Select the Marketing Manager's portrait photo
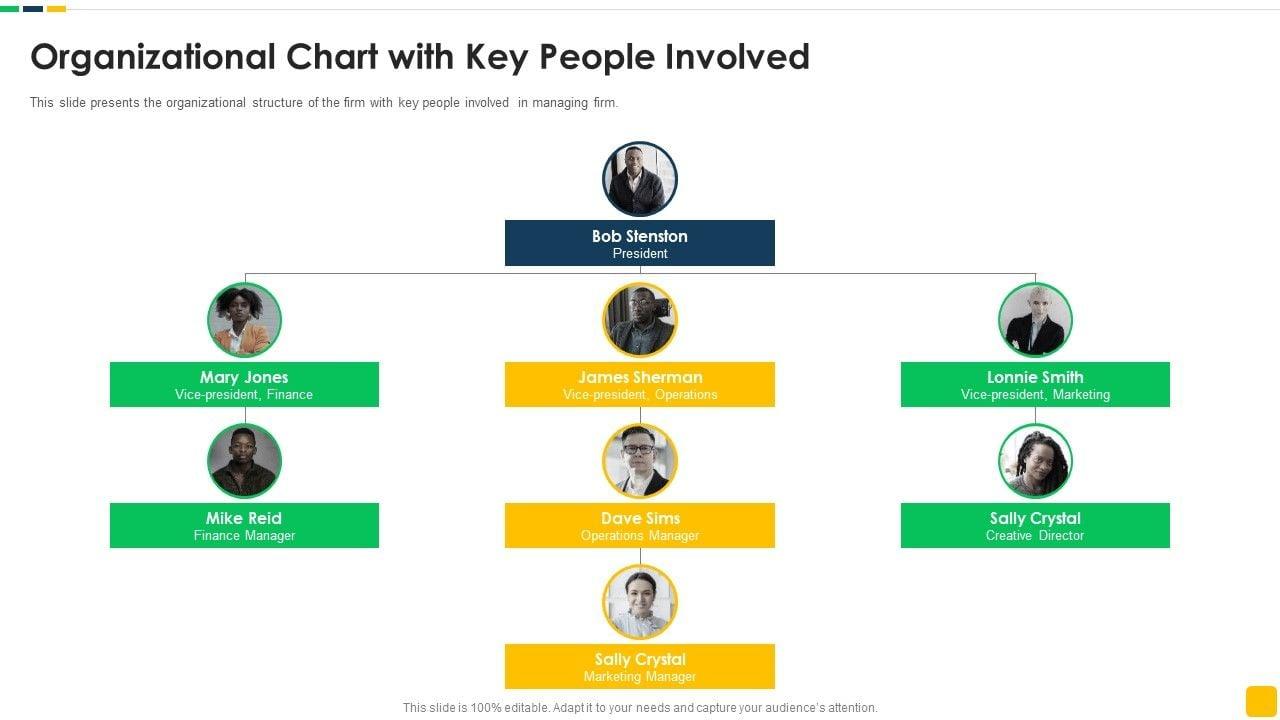The width and height of the screenshot is (1280, 720). [x=640, y=602]
